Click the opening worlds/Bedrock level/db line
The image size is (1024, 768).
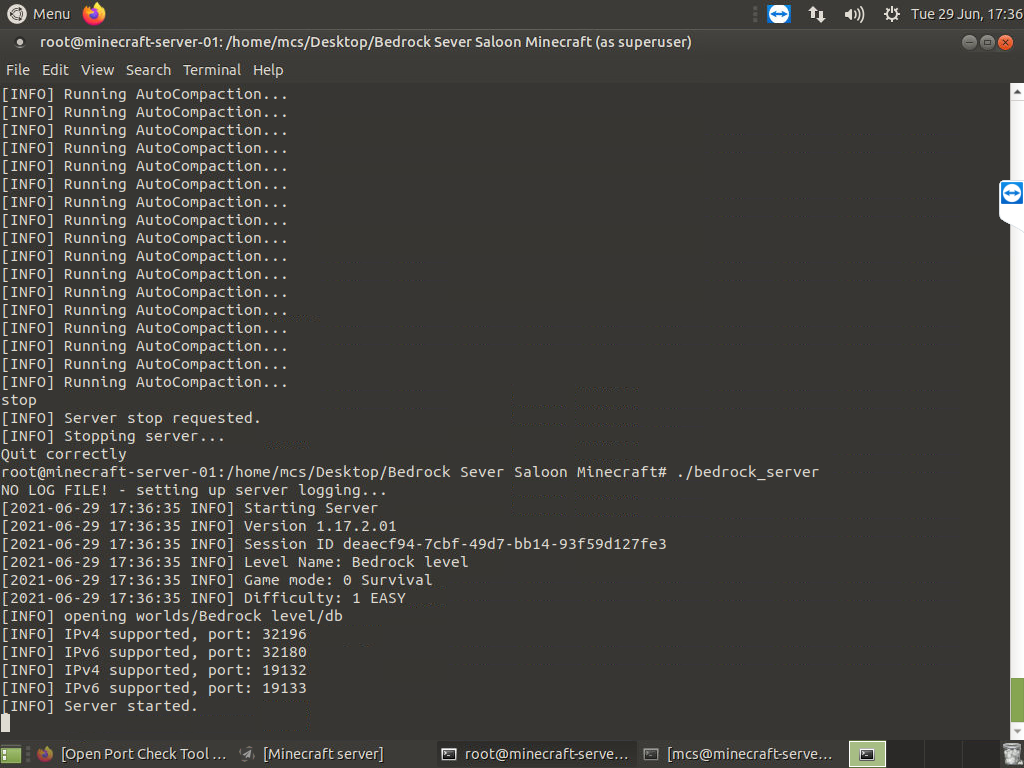coord(171,616)
